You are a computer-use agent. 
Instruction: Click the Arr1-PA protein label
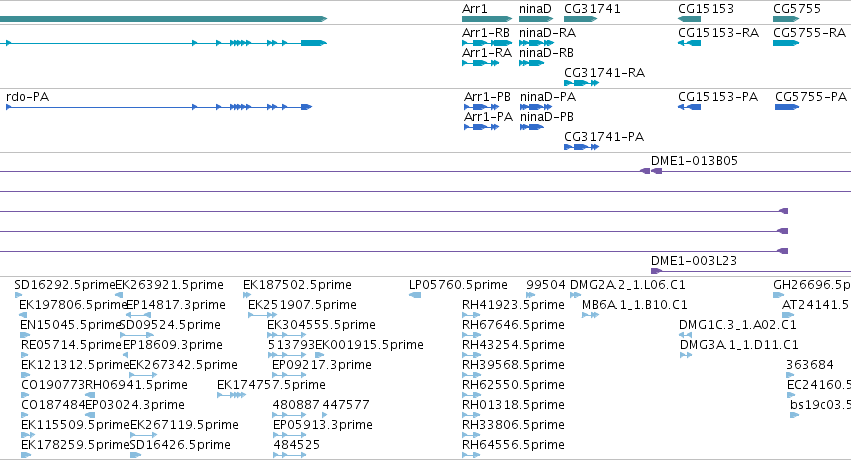488,117
